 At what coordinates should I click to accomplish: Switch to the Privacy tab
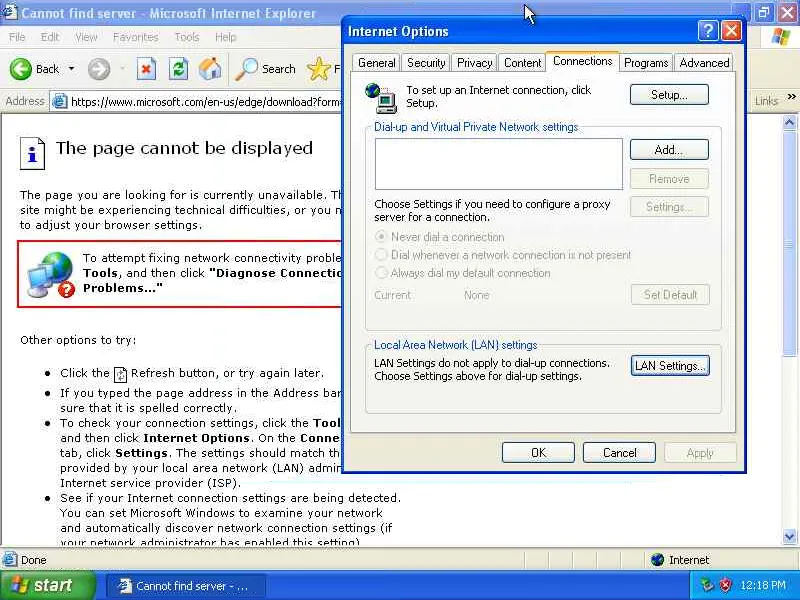474,63
